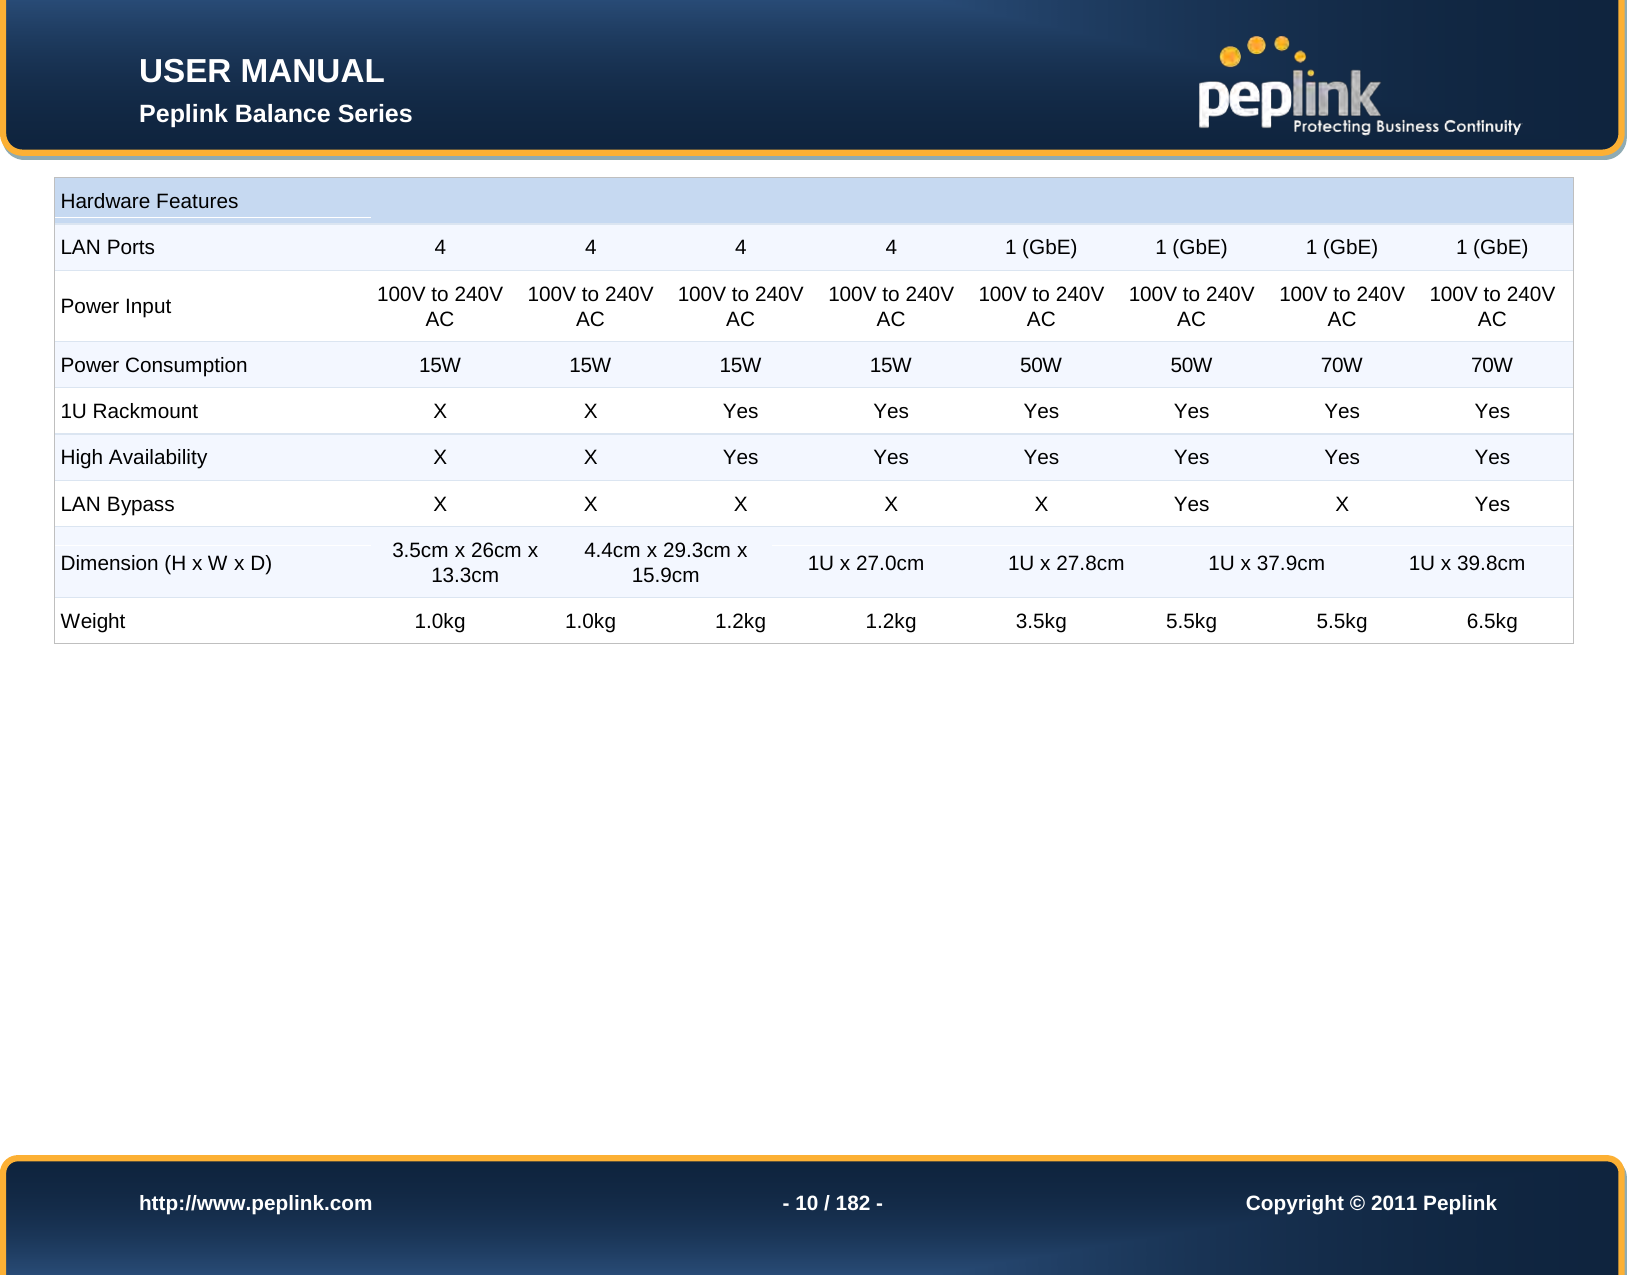The height and width of the screenshot is (1275, 1627).
Task: Click the Peplink Balance Series subtitle
Action: pyautogui.click(x=275, y=114)
